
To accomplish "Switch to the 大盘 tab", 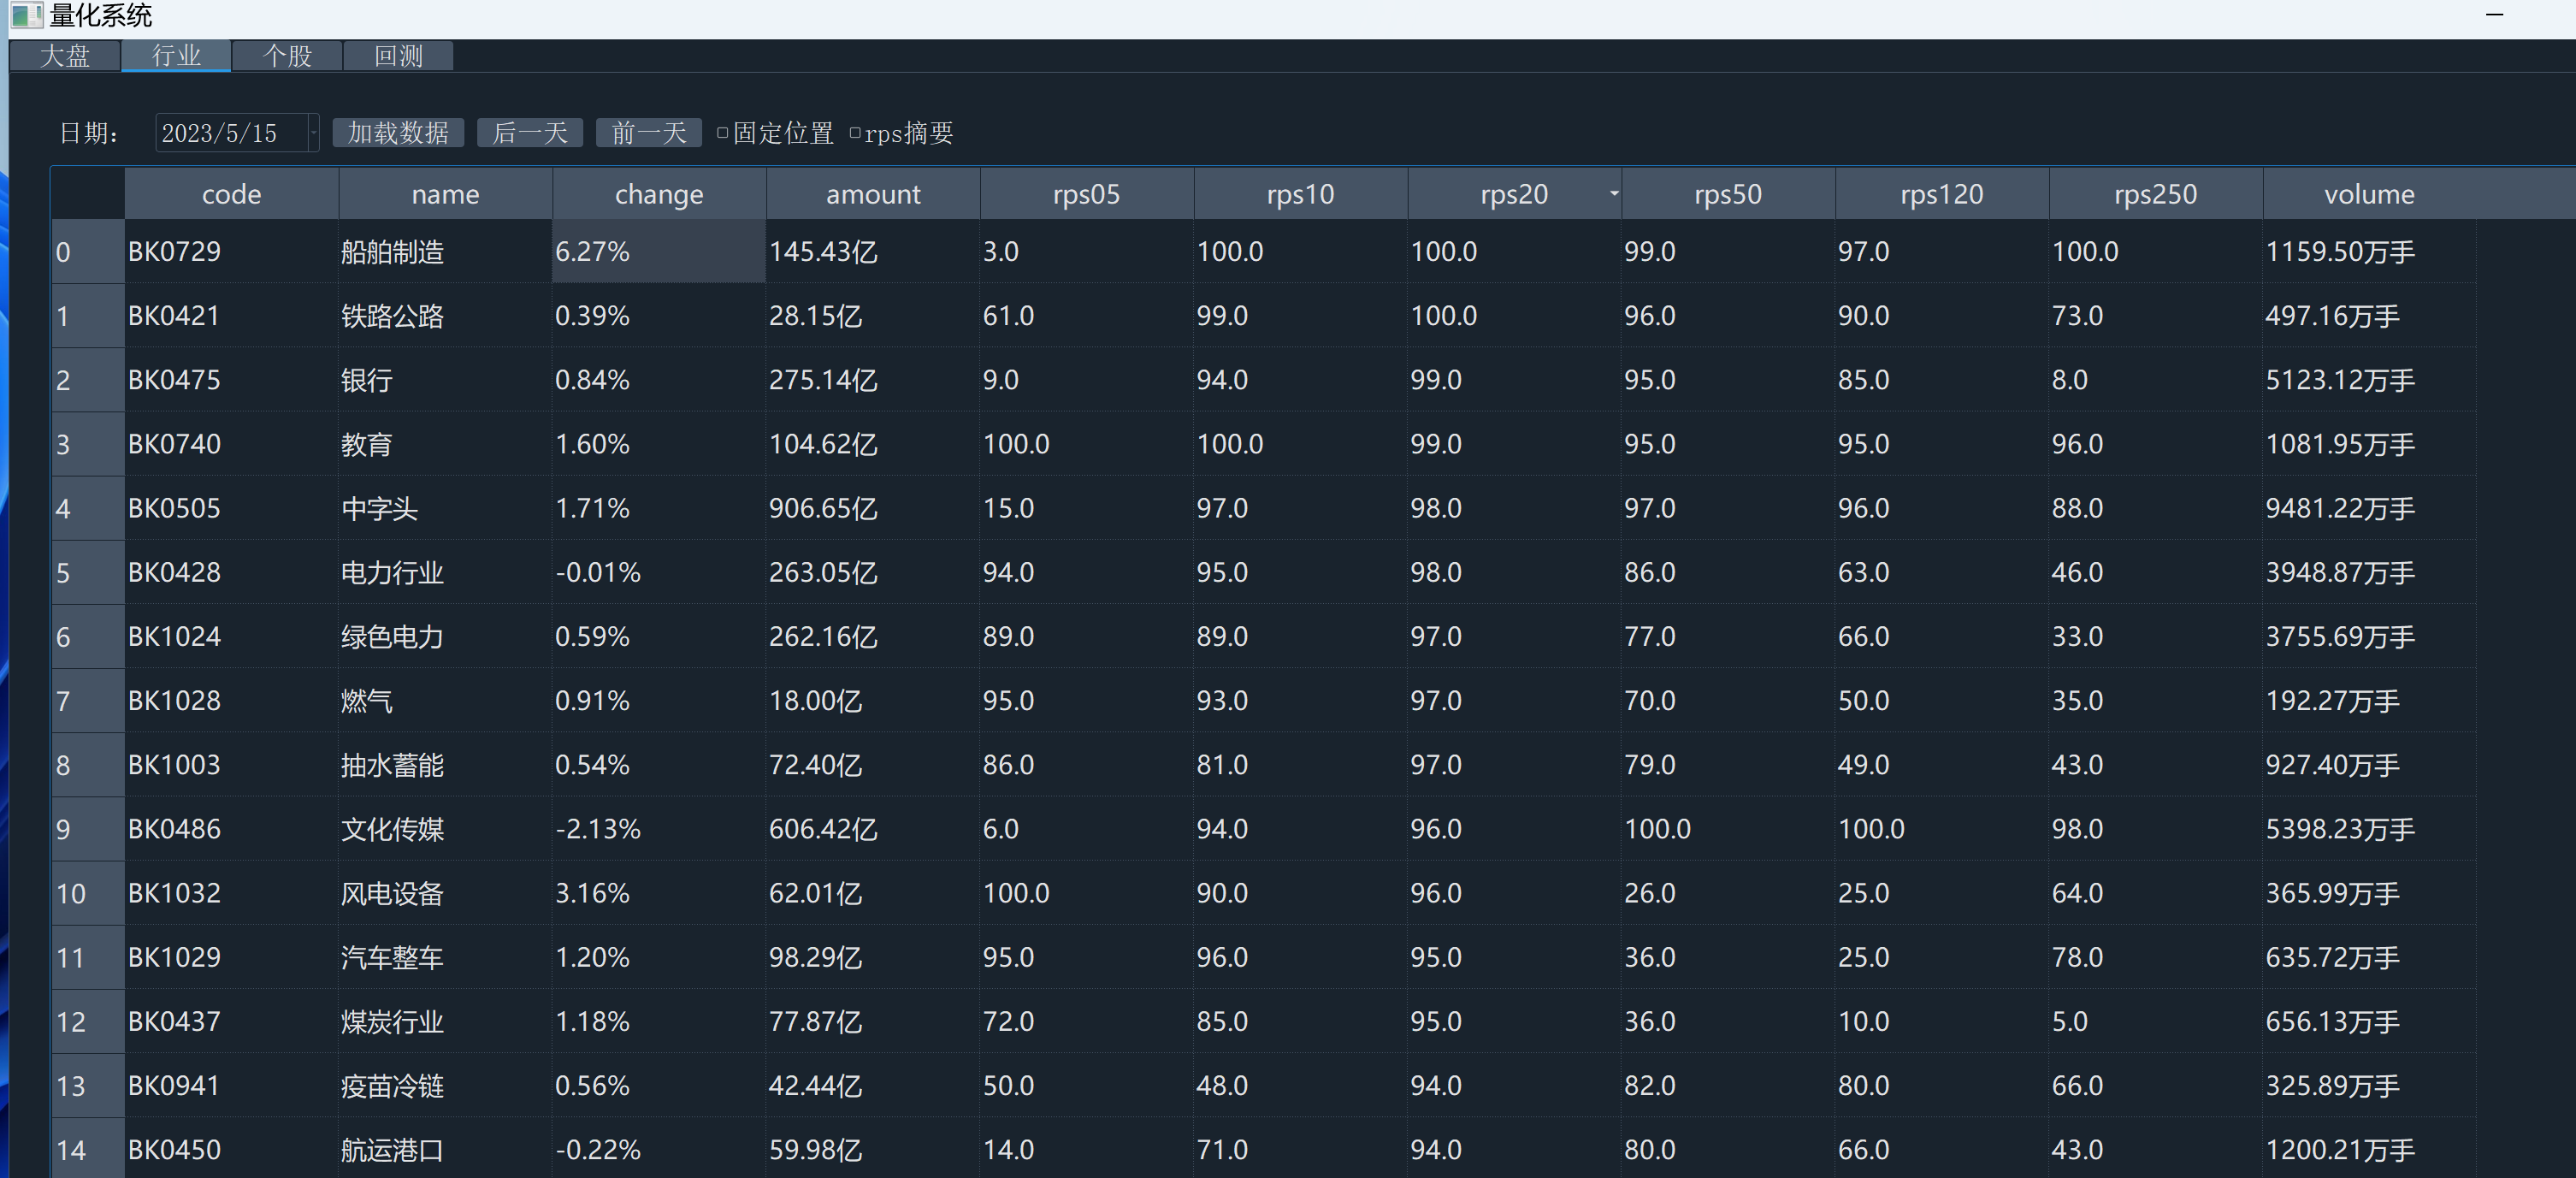I will coord(65,56).
